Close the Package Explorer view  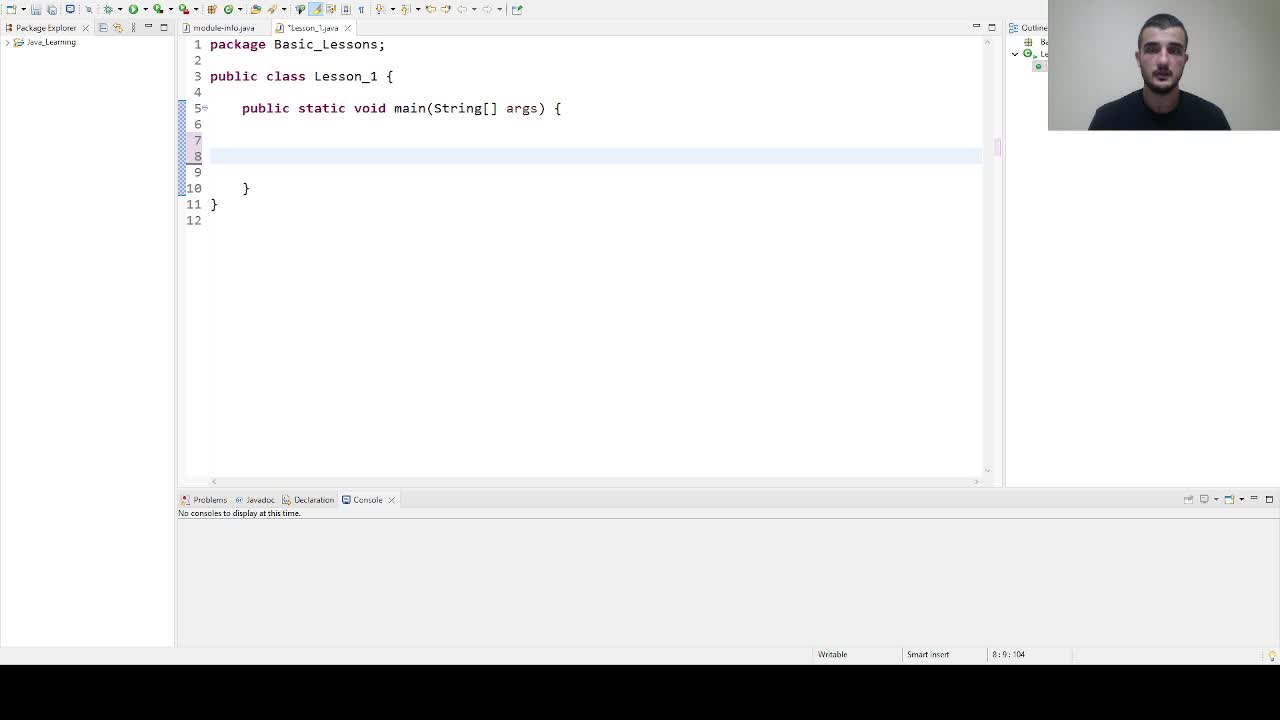coord(85,28)
